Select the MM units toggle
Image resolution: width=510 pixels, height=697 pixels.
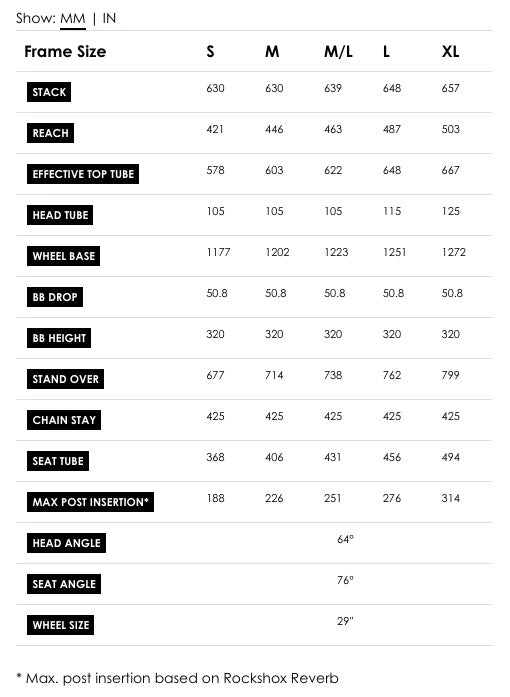[x=72, y=19]
